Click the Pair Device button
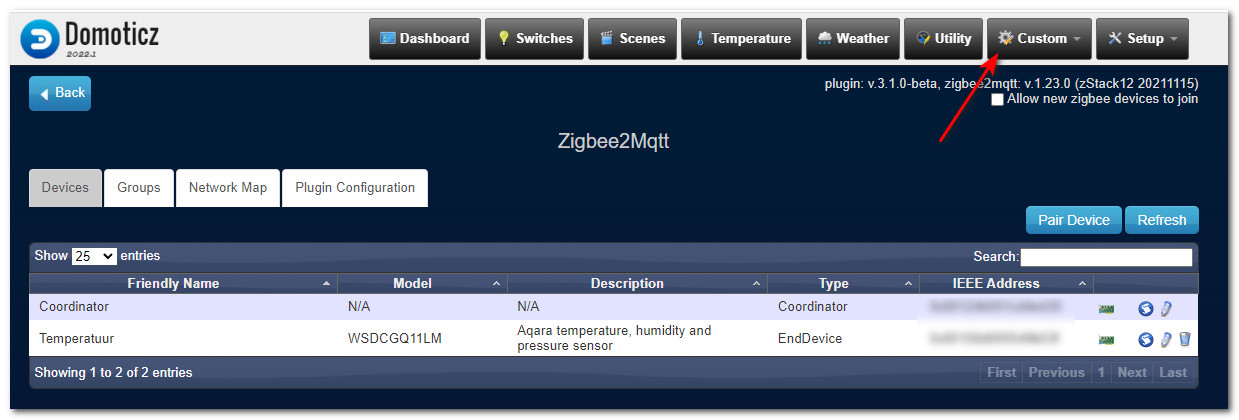This screenshot has width=1239, height=420. (1074, 220)
